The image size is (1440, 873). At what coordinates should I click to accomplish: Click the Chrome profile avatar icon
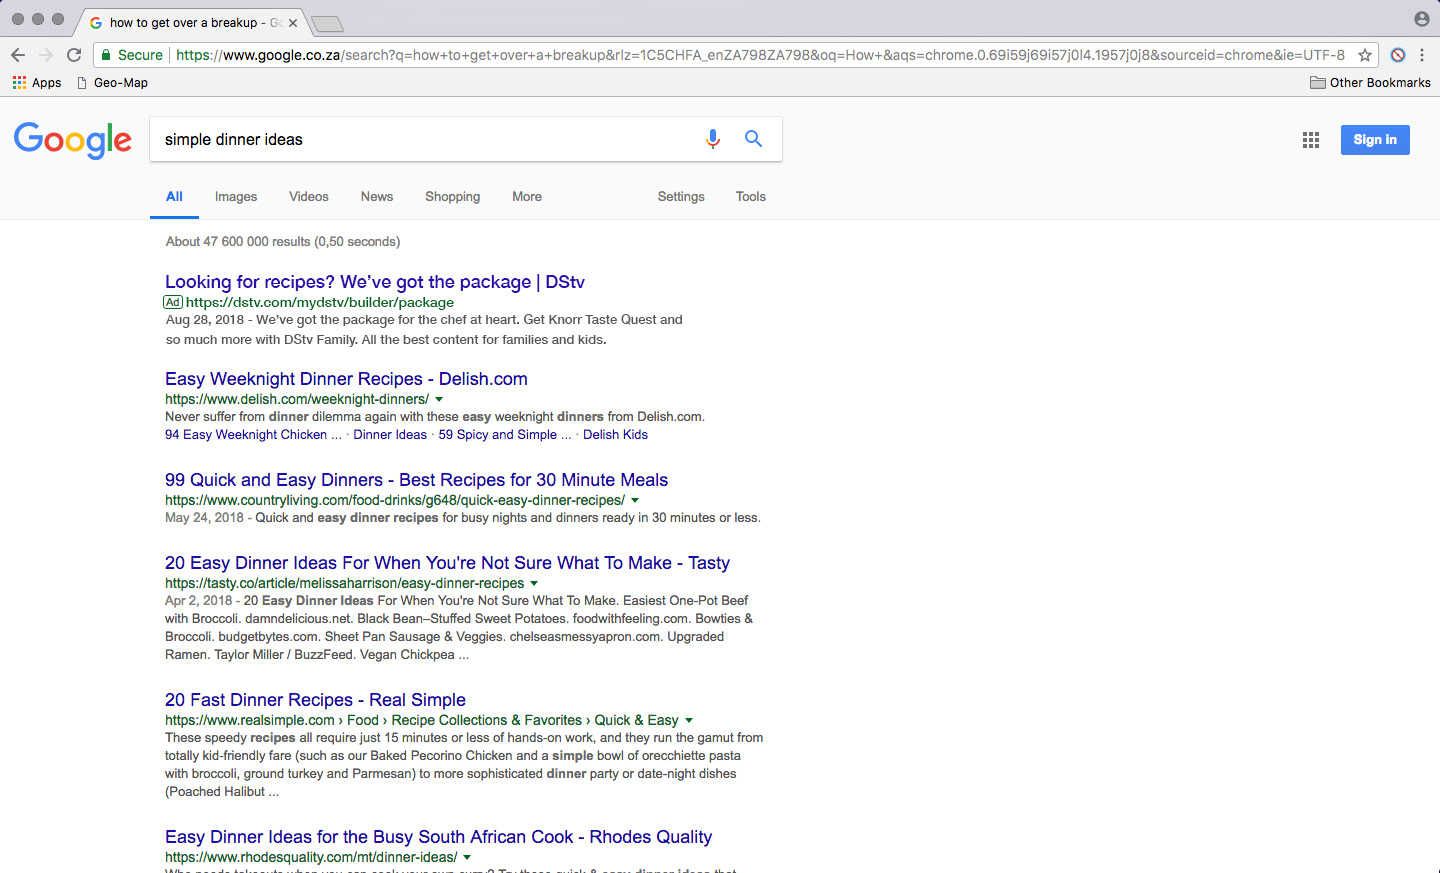pos(1421,19)
